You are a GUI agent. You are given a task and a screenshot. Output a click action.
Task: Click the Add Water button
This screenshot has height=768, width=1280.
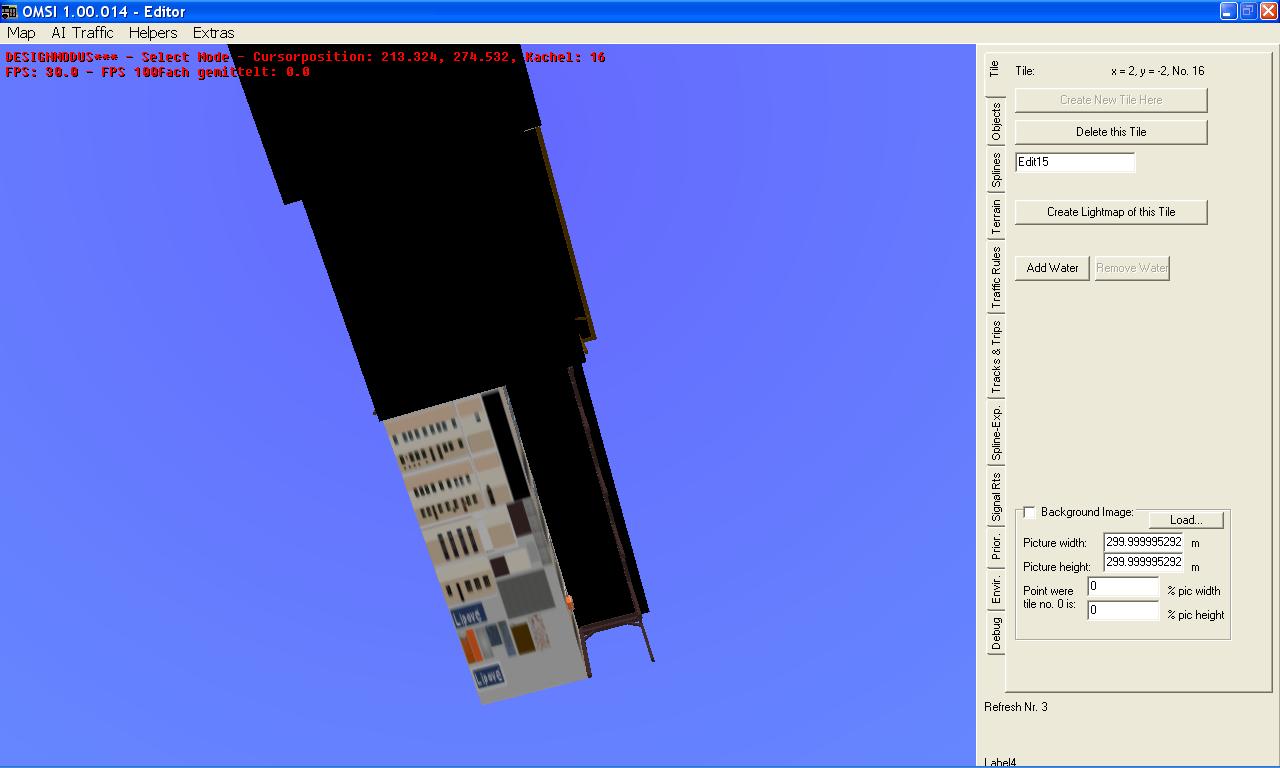click(1052, 268)
